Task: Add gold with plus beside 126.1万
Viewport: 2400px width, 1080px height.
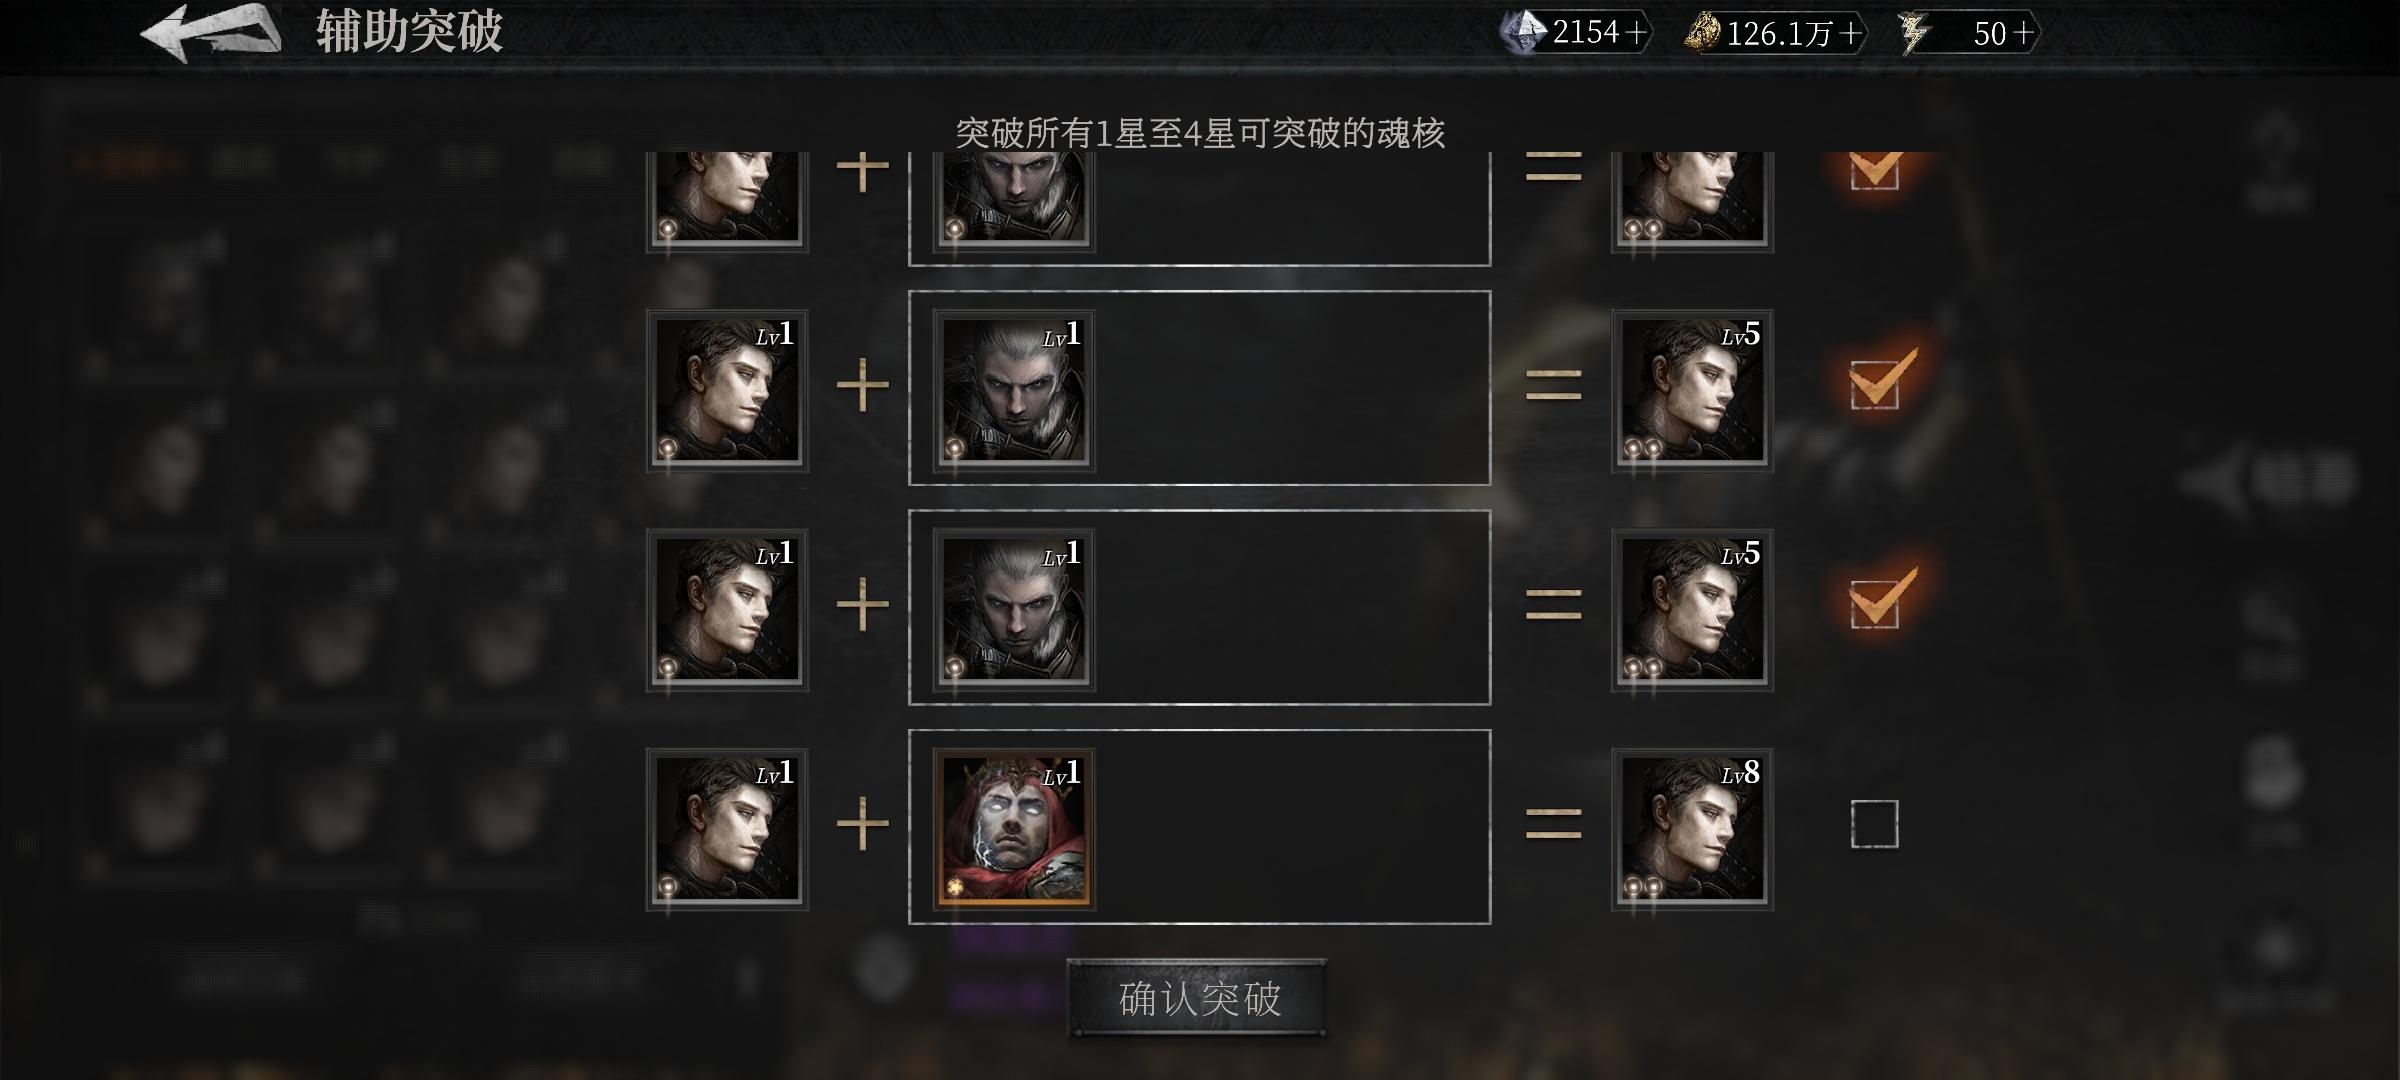Action: point(1851,33)
